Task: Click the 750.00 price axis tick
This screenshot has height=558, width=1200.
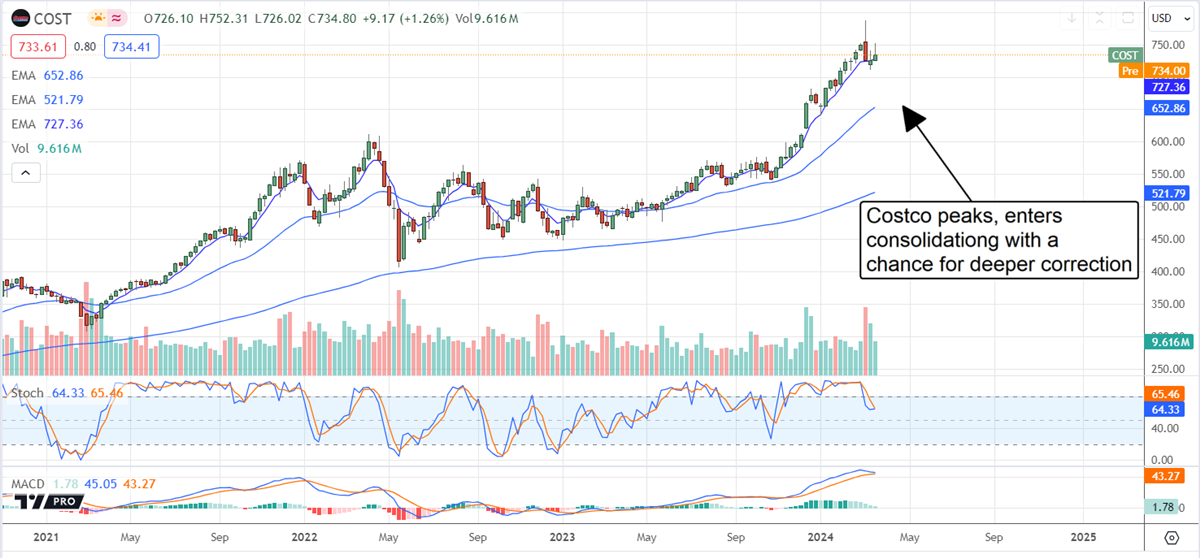Action: pos(1167,45)
